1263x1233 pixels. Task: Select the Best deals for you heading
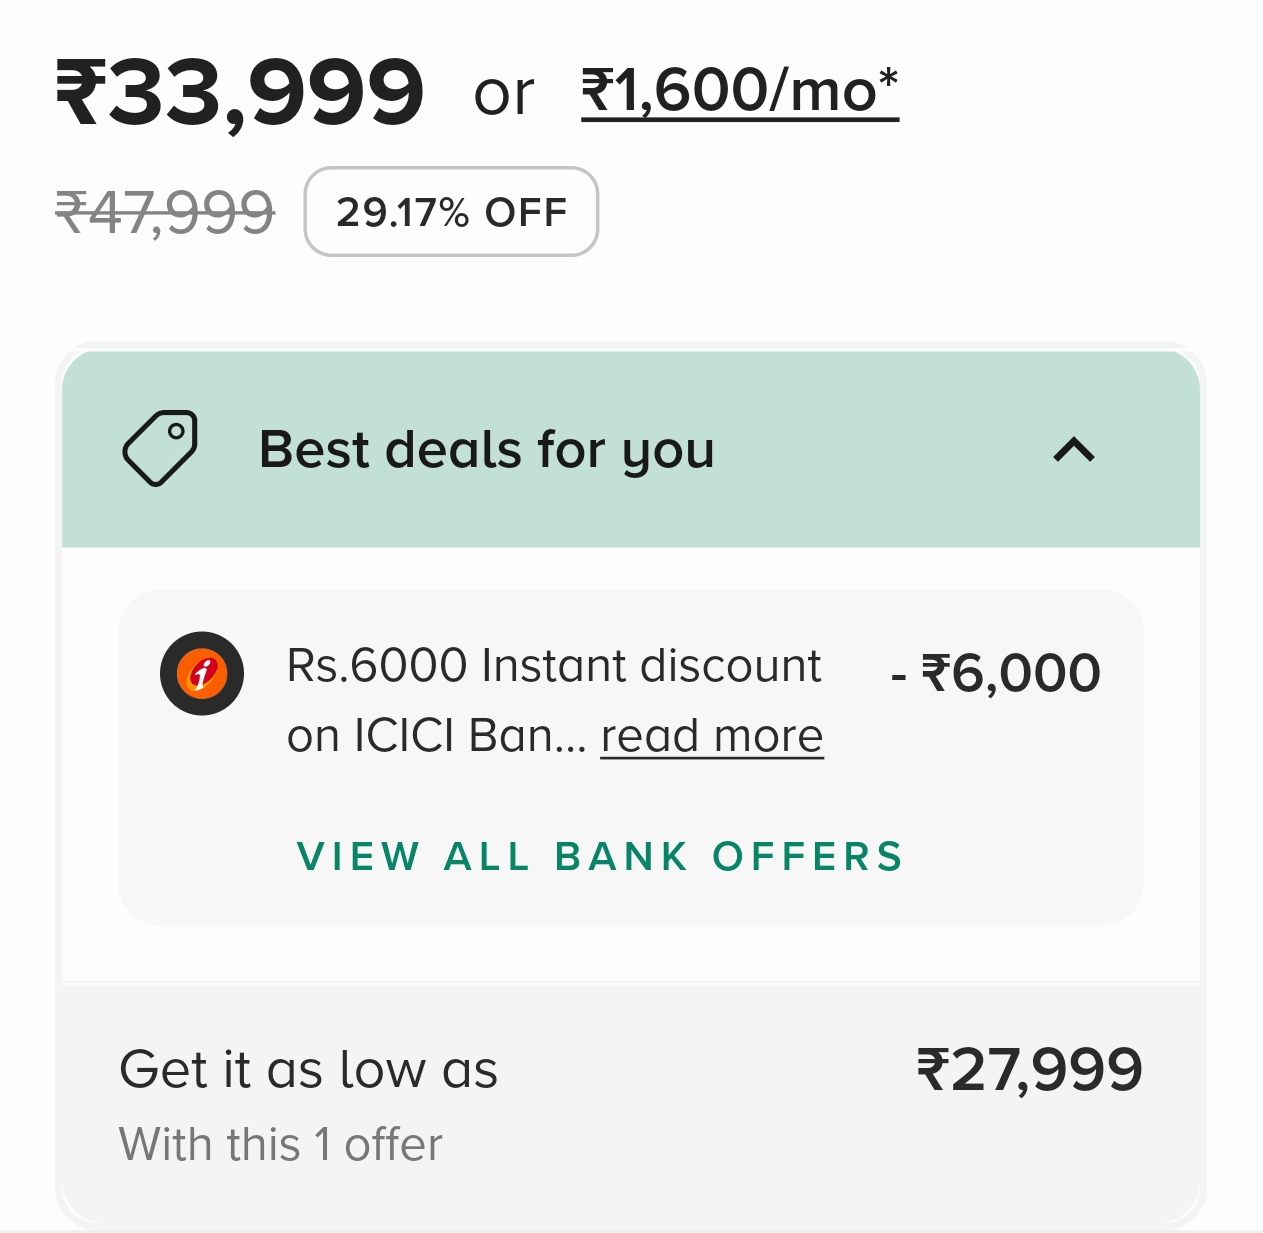tap(486, 449)
